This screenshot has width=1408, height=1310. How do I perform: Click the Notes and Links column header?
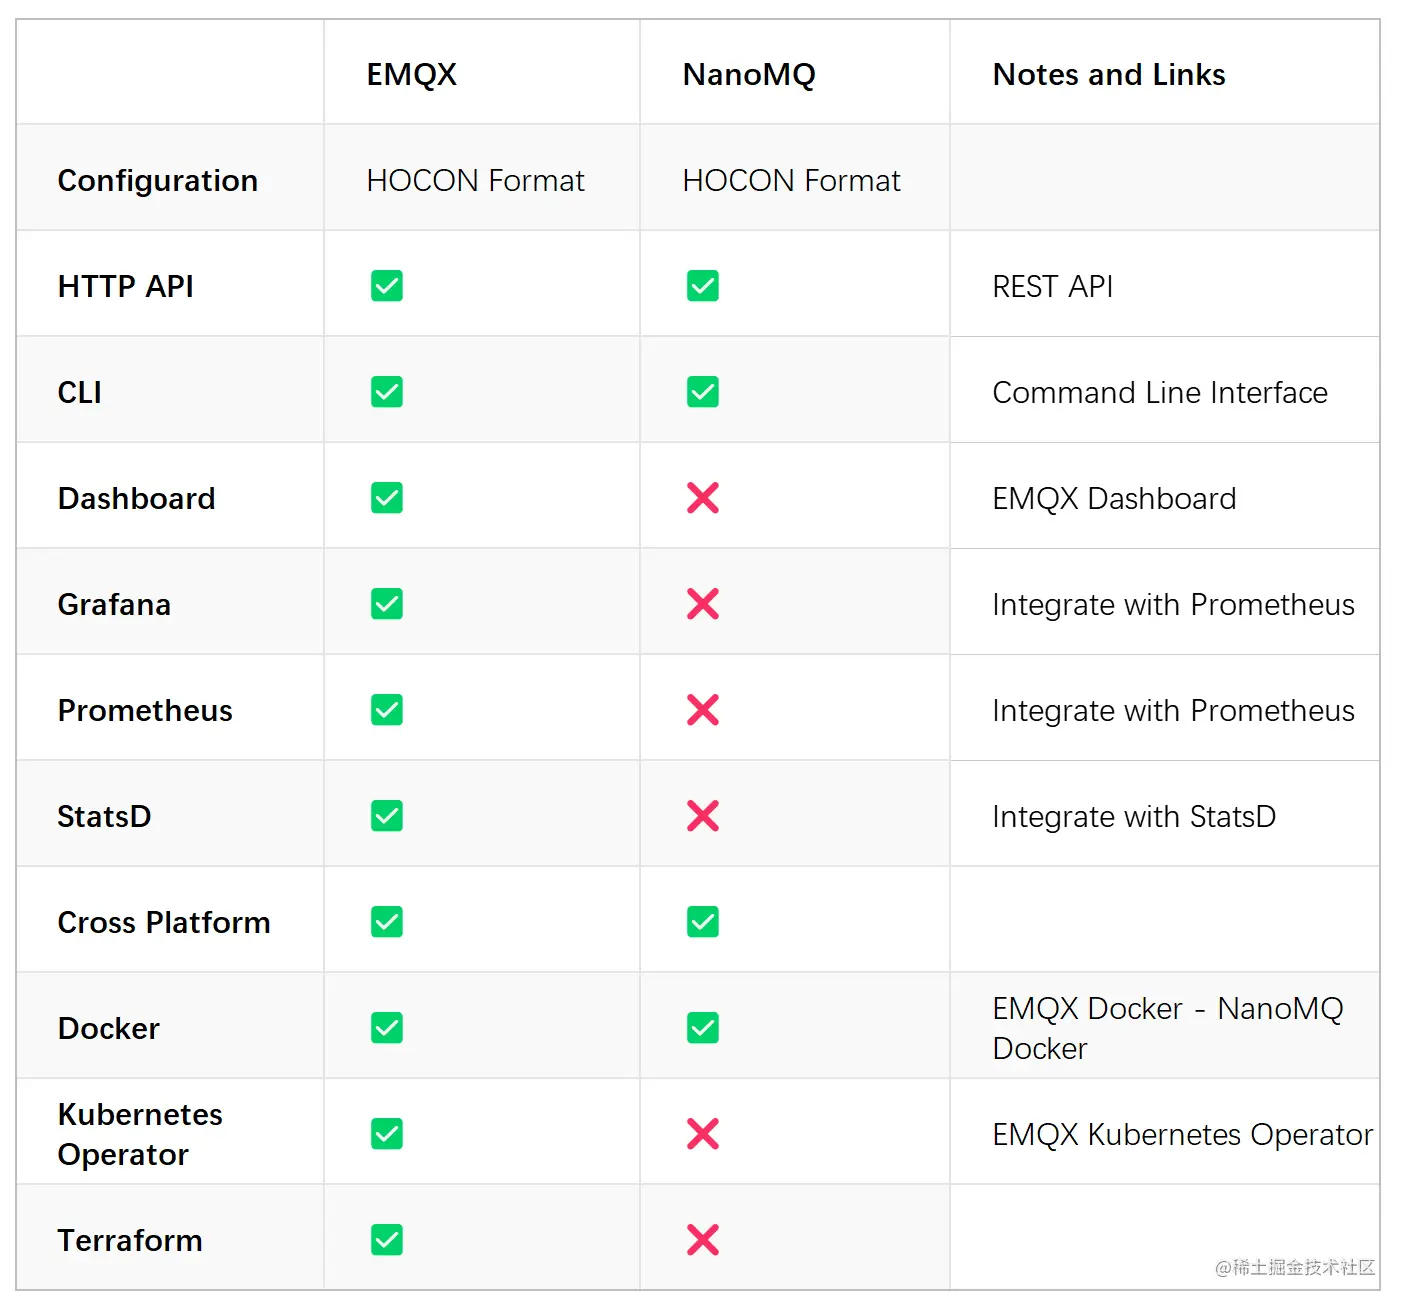[x=1108, y=75]
